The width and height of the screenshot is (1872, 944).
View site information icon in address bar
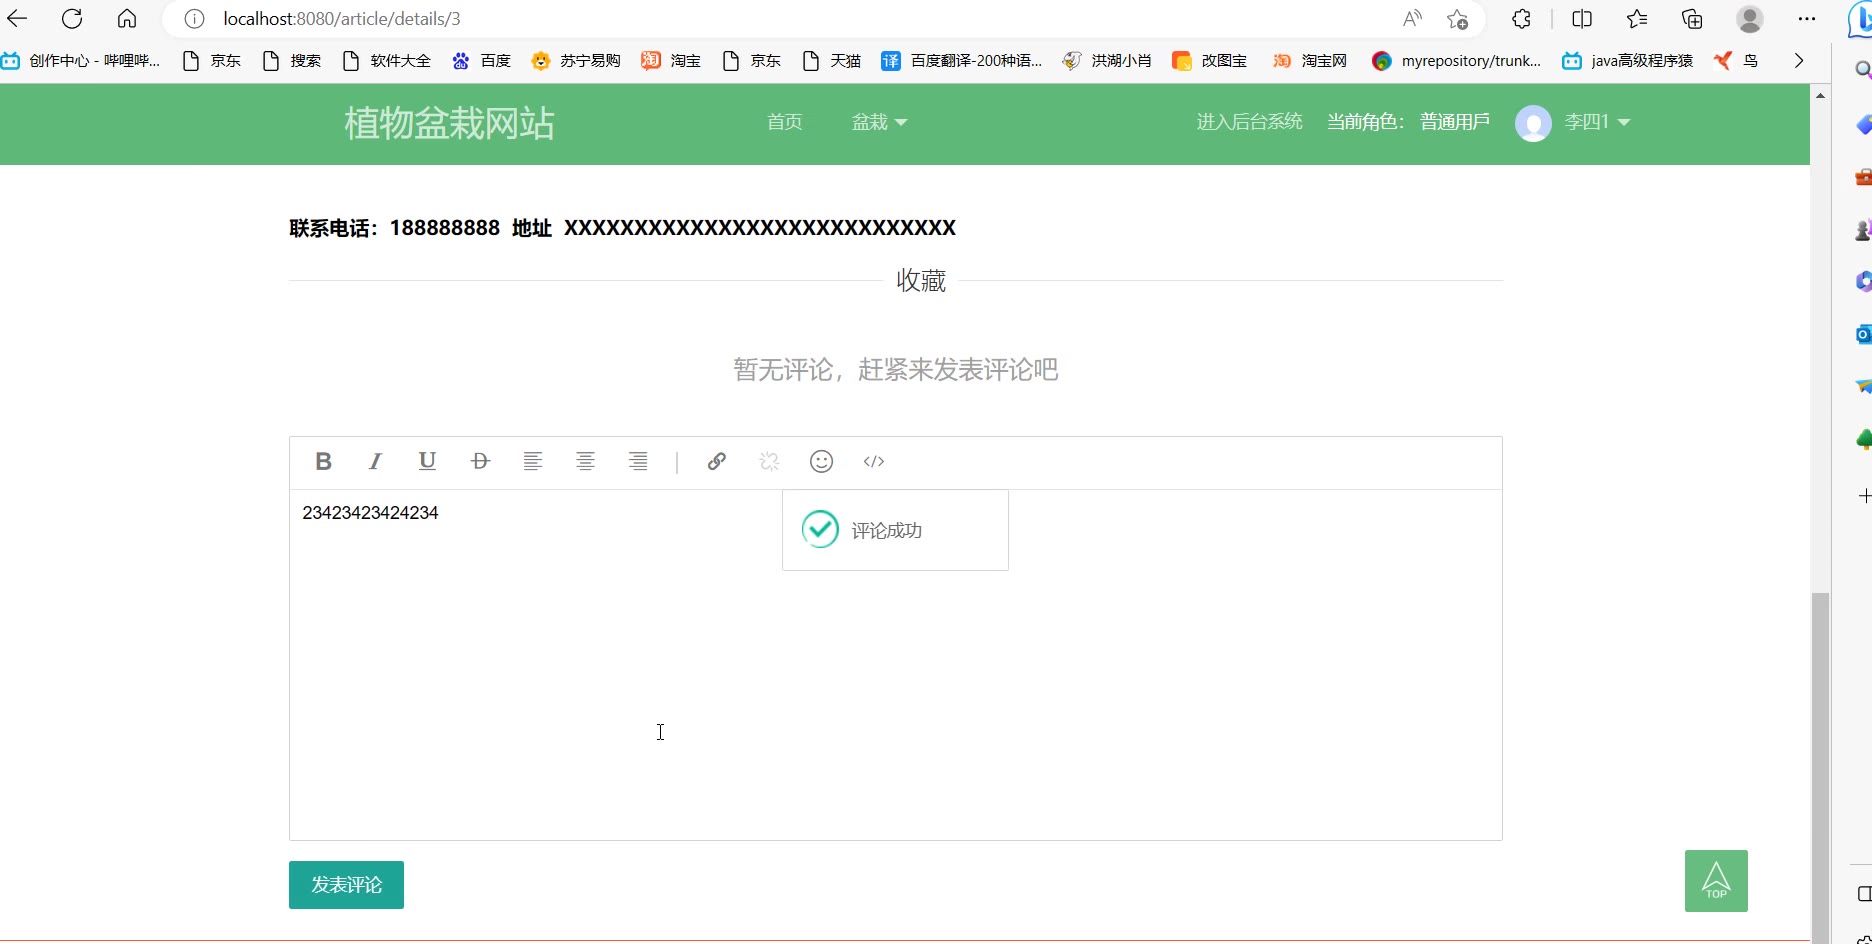coord(195,19)
